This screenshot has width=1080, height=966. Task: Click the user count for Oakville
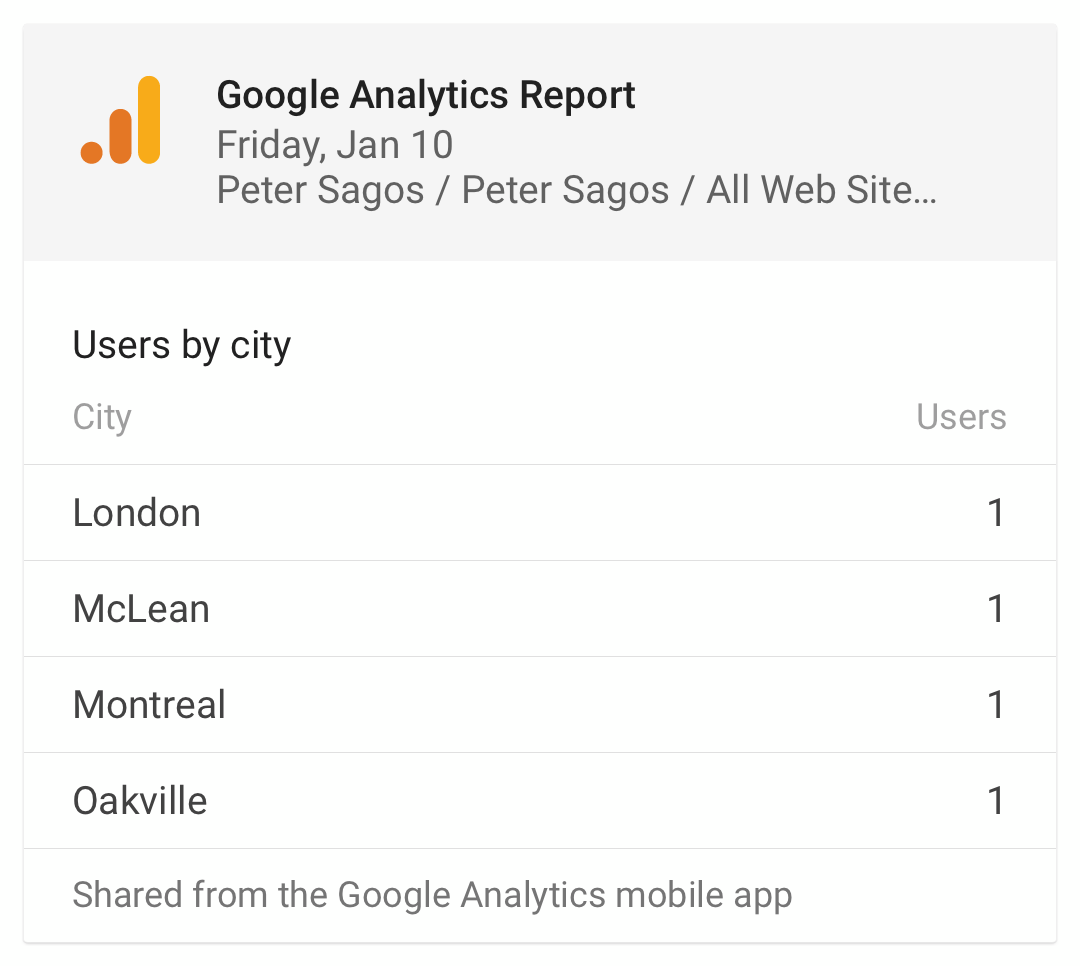point(996,801)
